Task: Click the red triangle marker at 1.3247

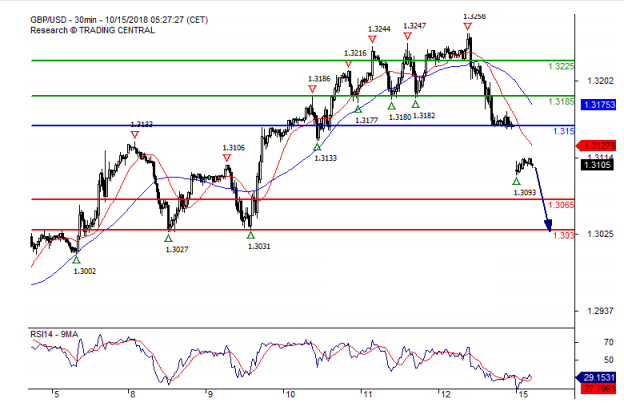Action: click(408, 36)
